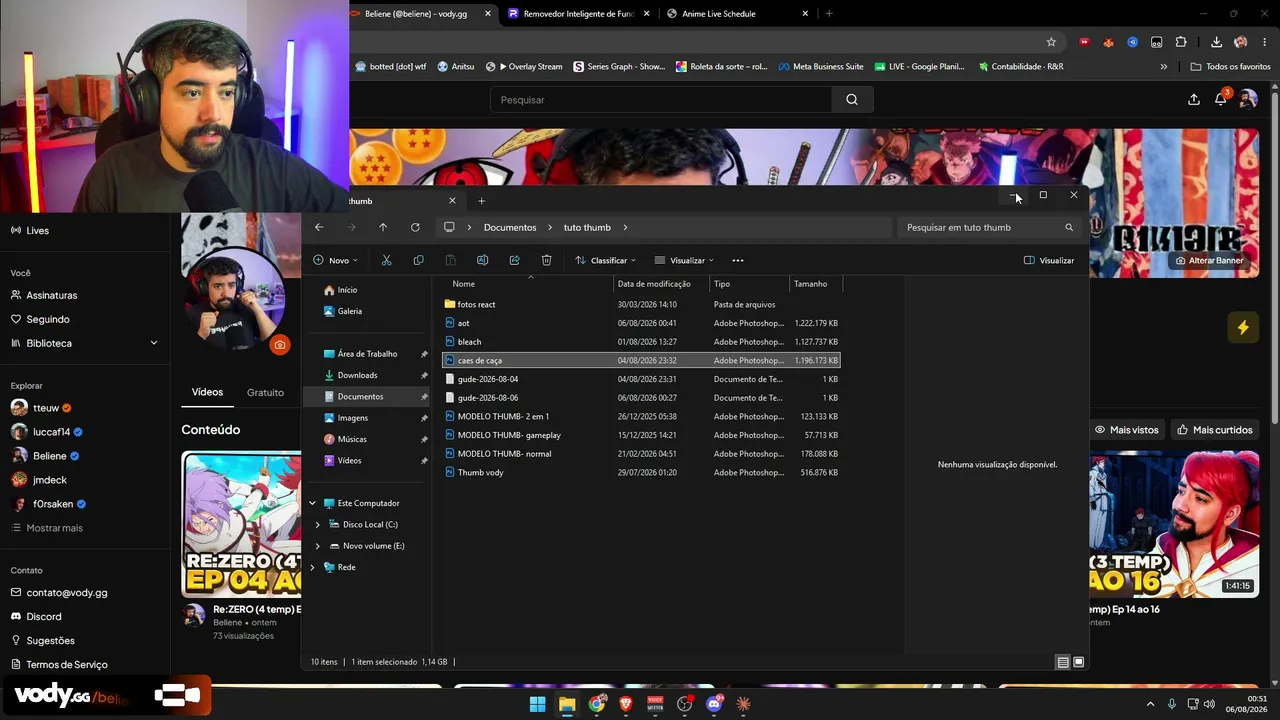Go back in File Explorer navigation

pos(319,227)
